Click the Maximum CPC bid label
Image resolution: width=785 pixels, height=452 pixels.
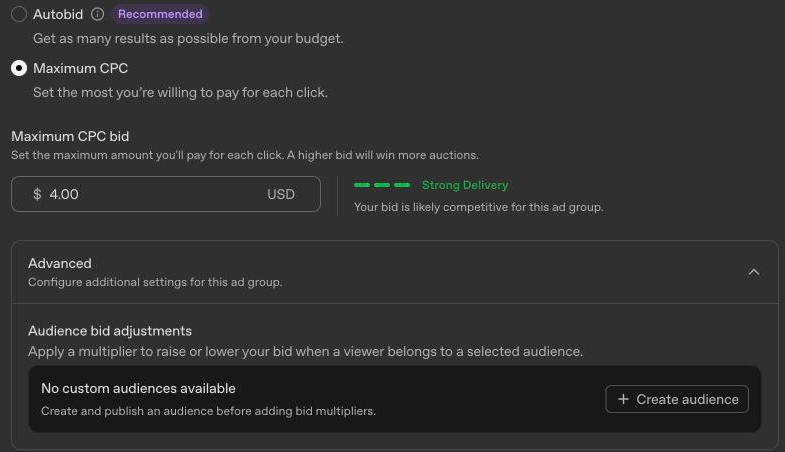(70, 136)
